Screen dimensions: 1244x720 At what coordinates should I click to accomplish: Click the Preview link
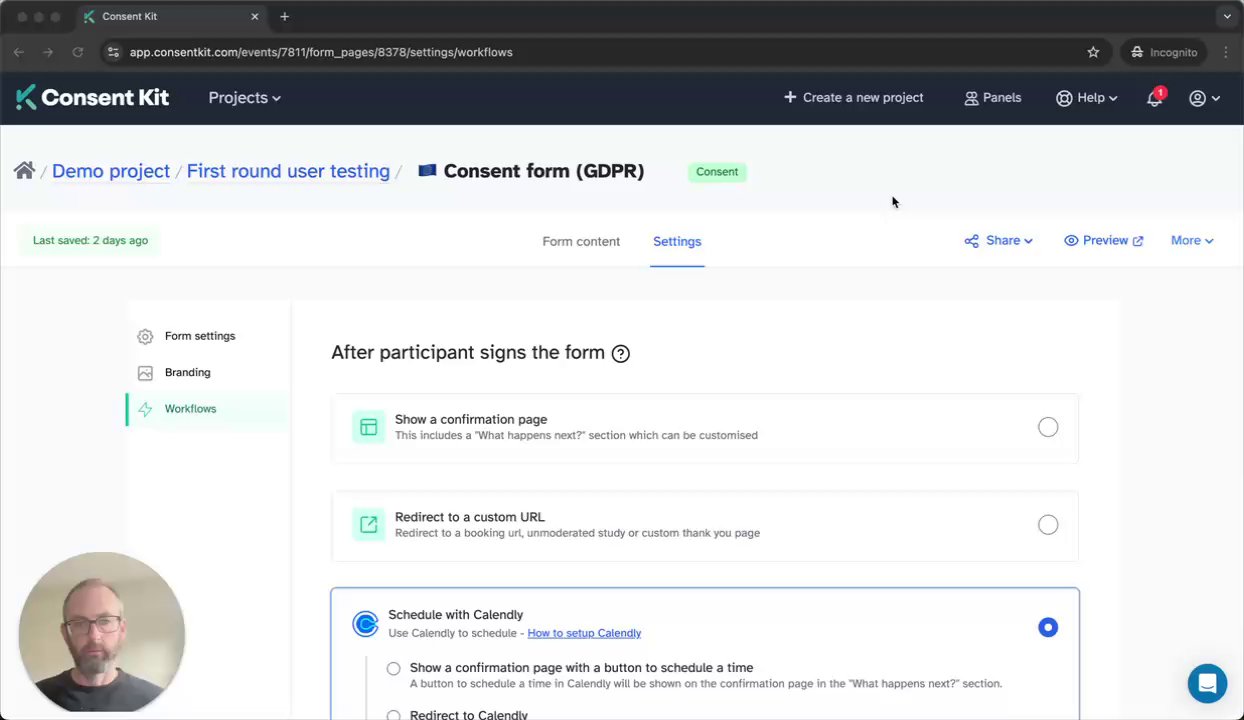click(x=1104, y=241)
